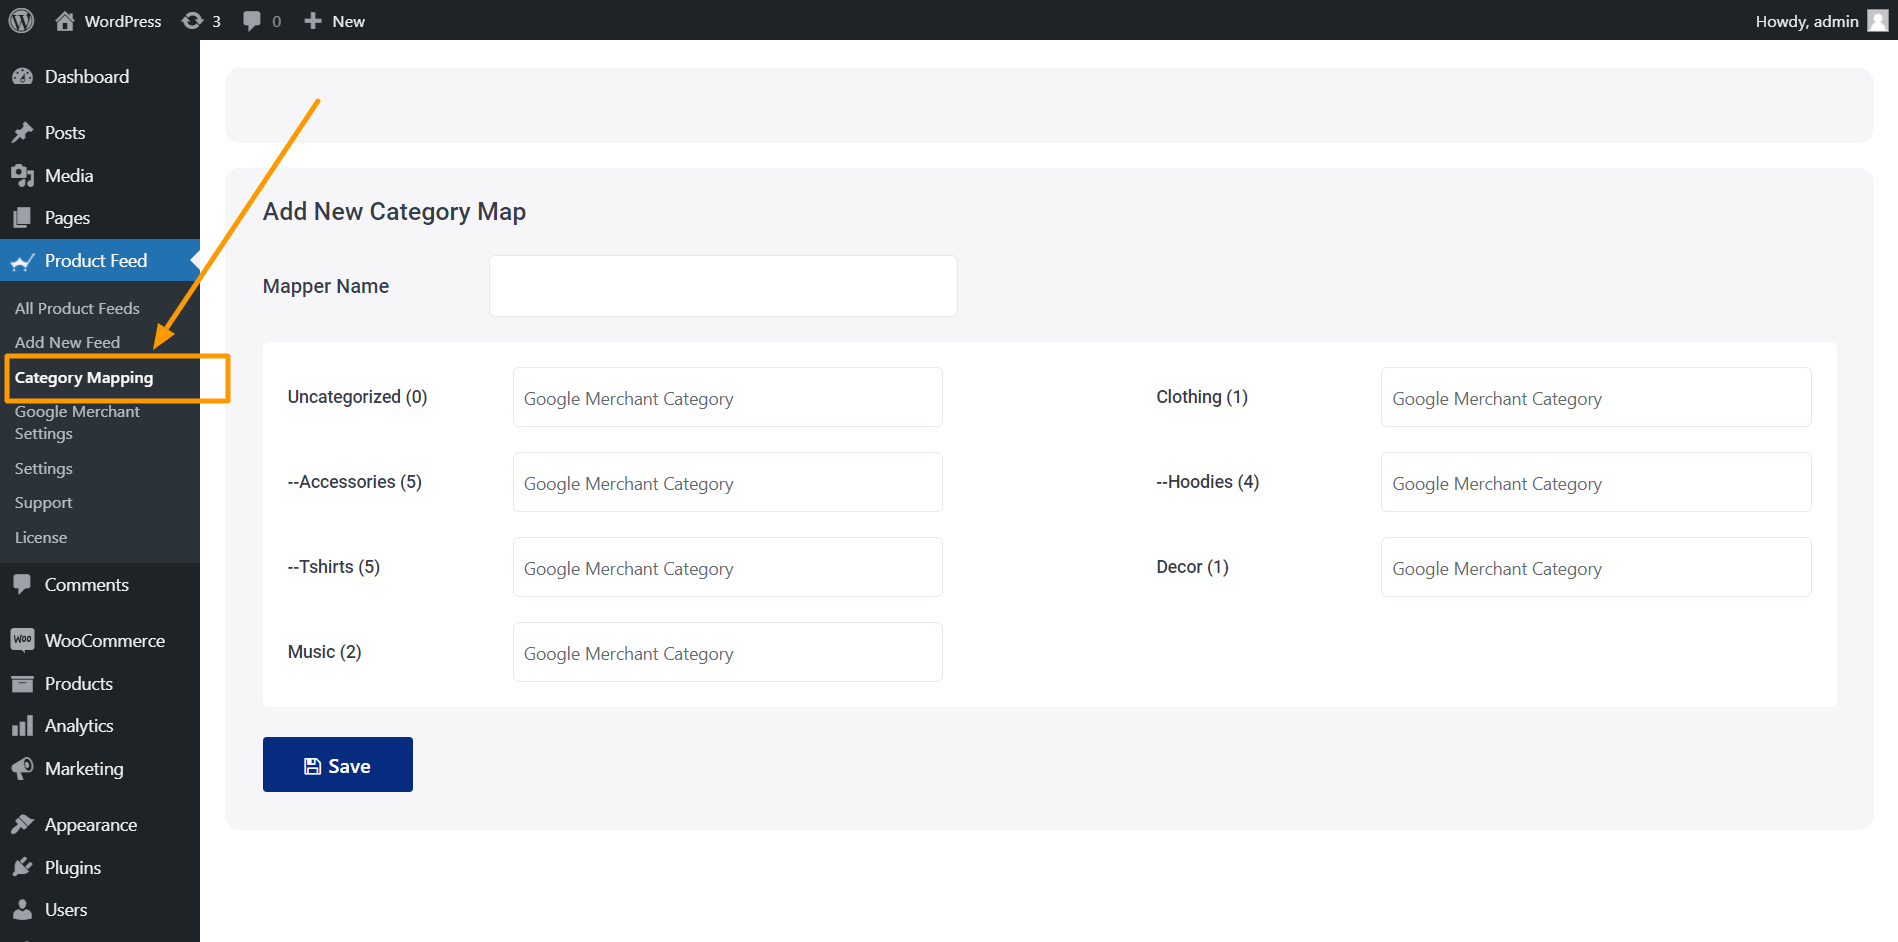Click the --Accessories (5) category label
Screen dimensions: 1898x942
coord(354,482)
